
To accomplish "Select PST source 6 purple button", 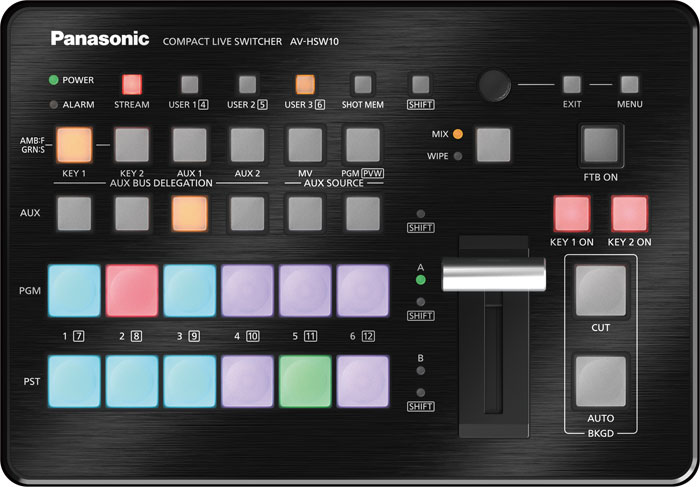I will coord(363,382).
